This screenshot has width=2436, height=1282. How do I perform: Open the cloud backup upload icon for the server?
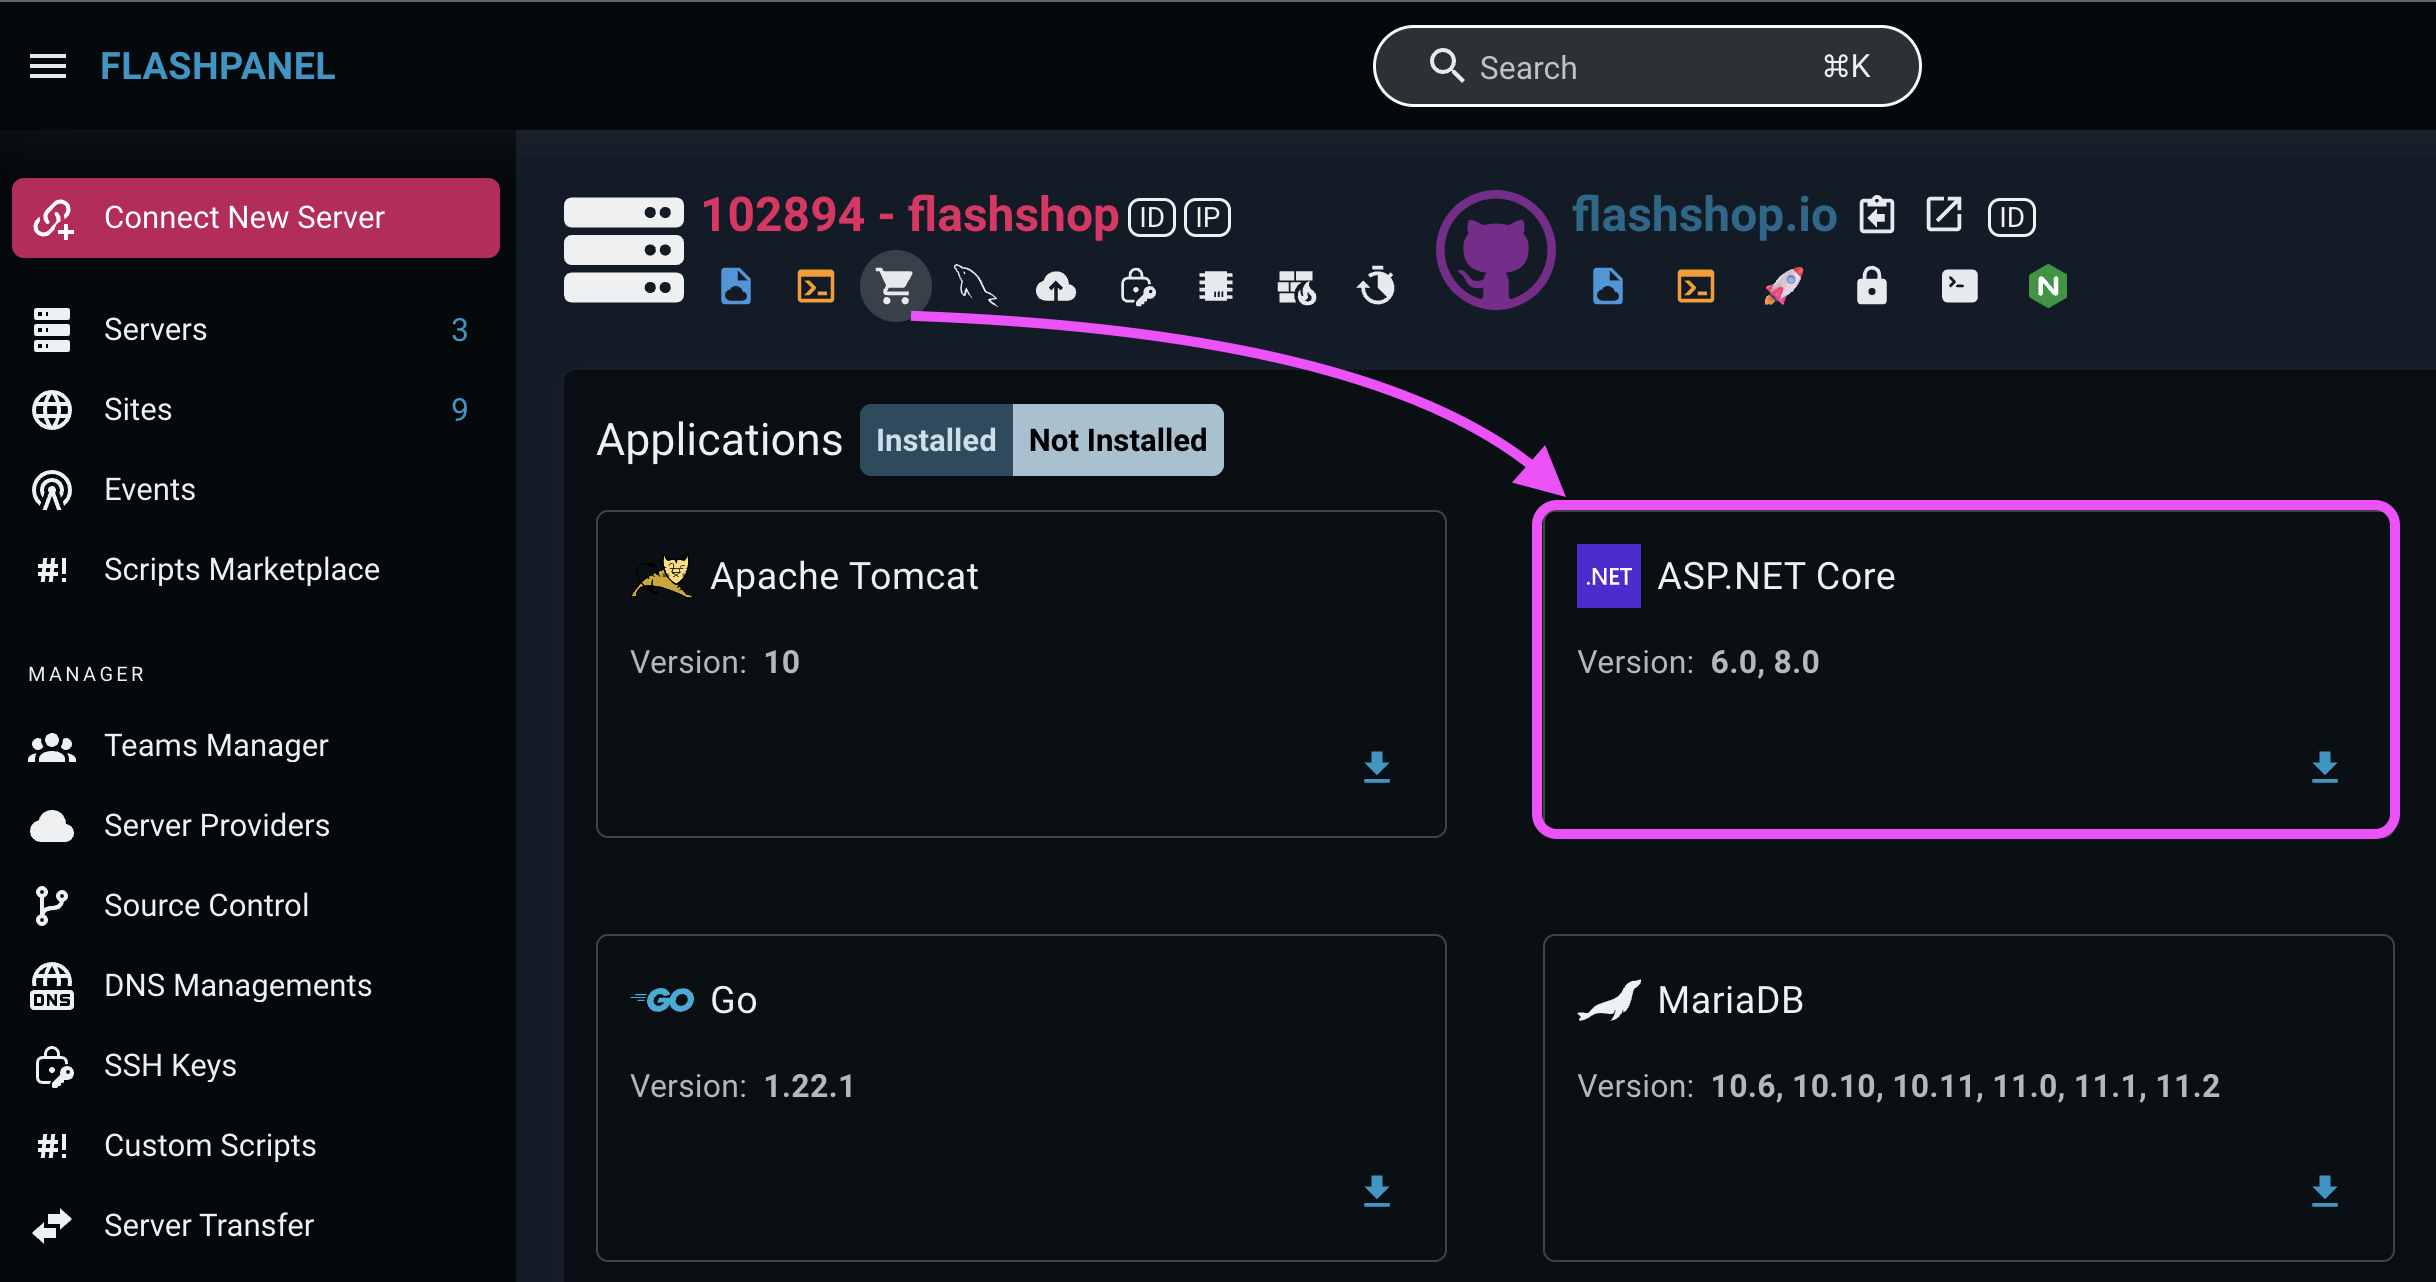1056,286
